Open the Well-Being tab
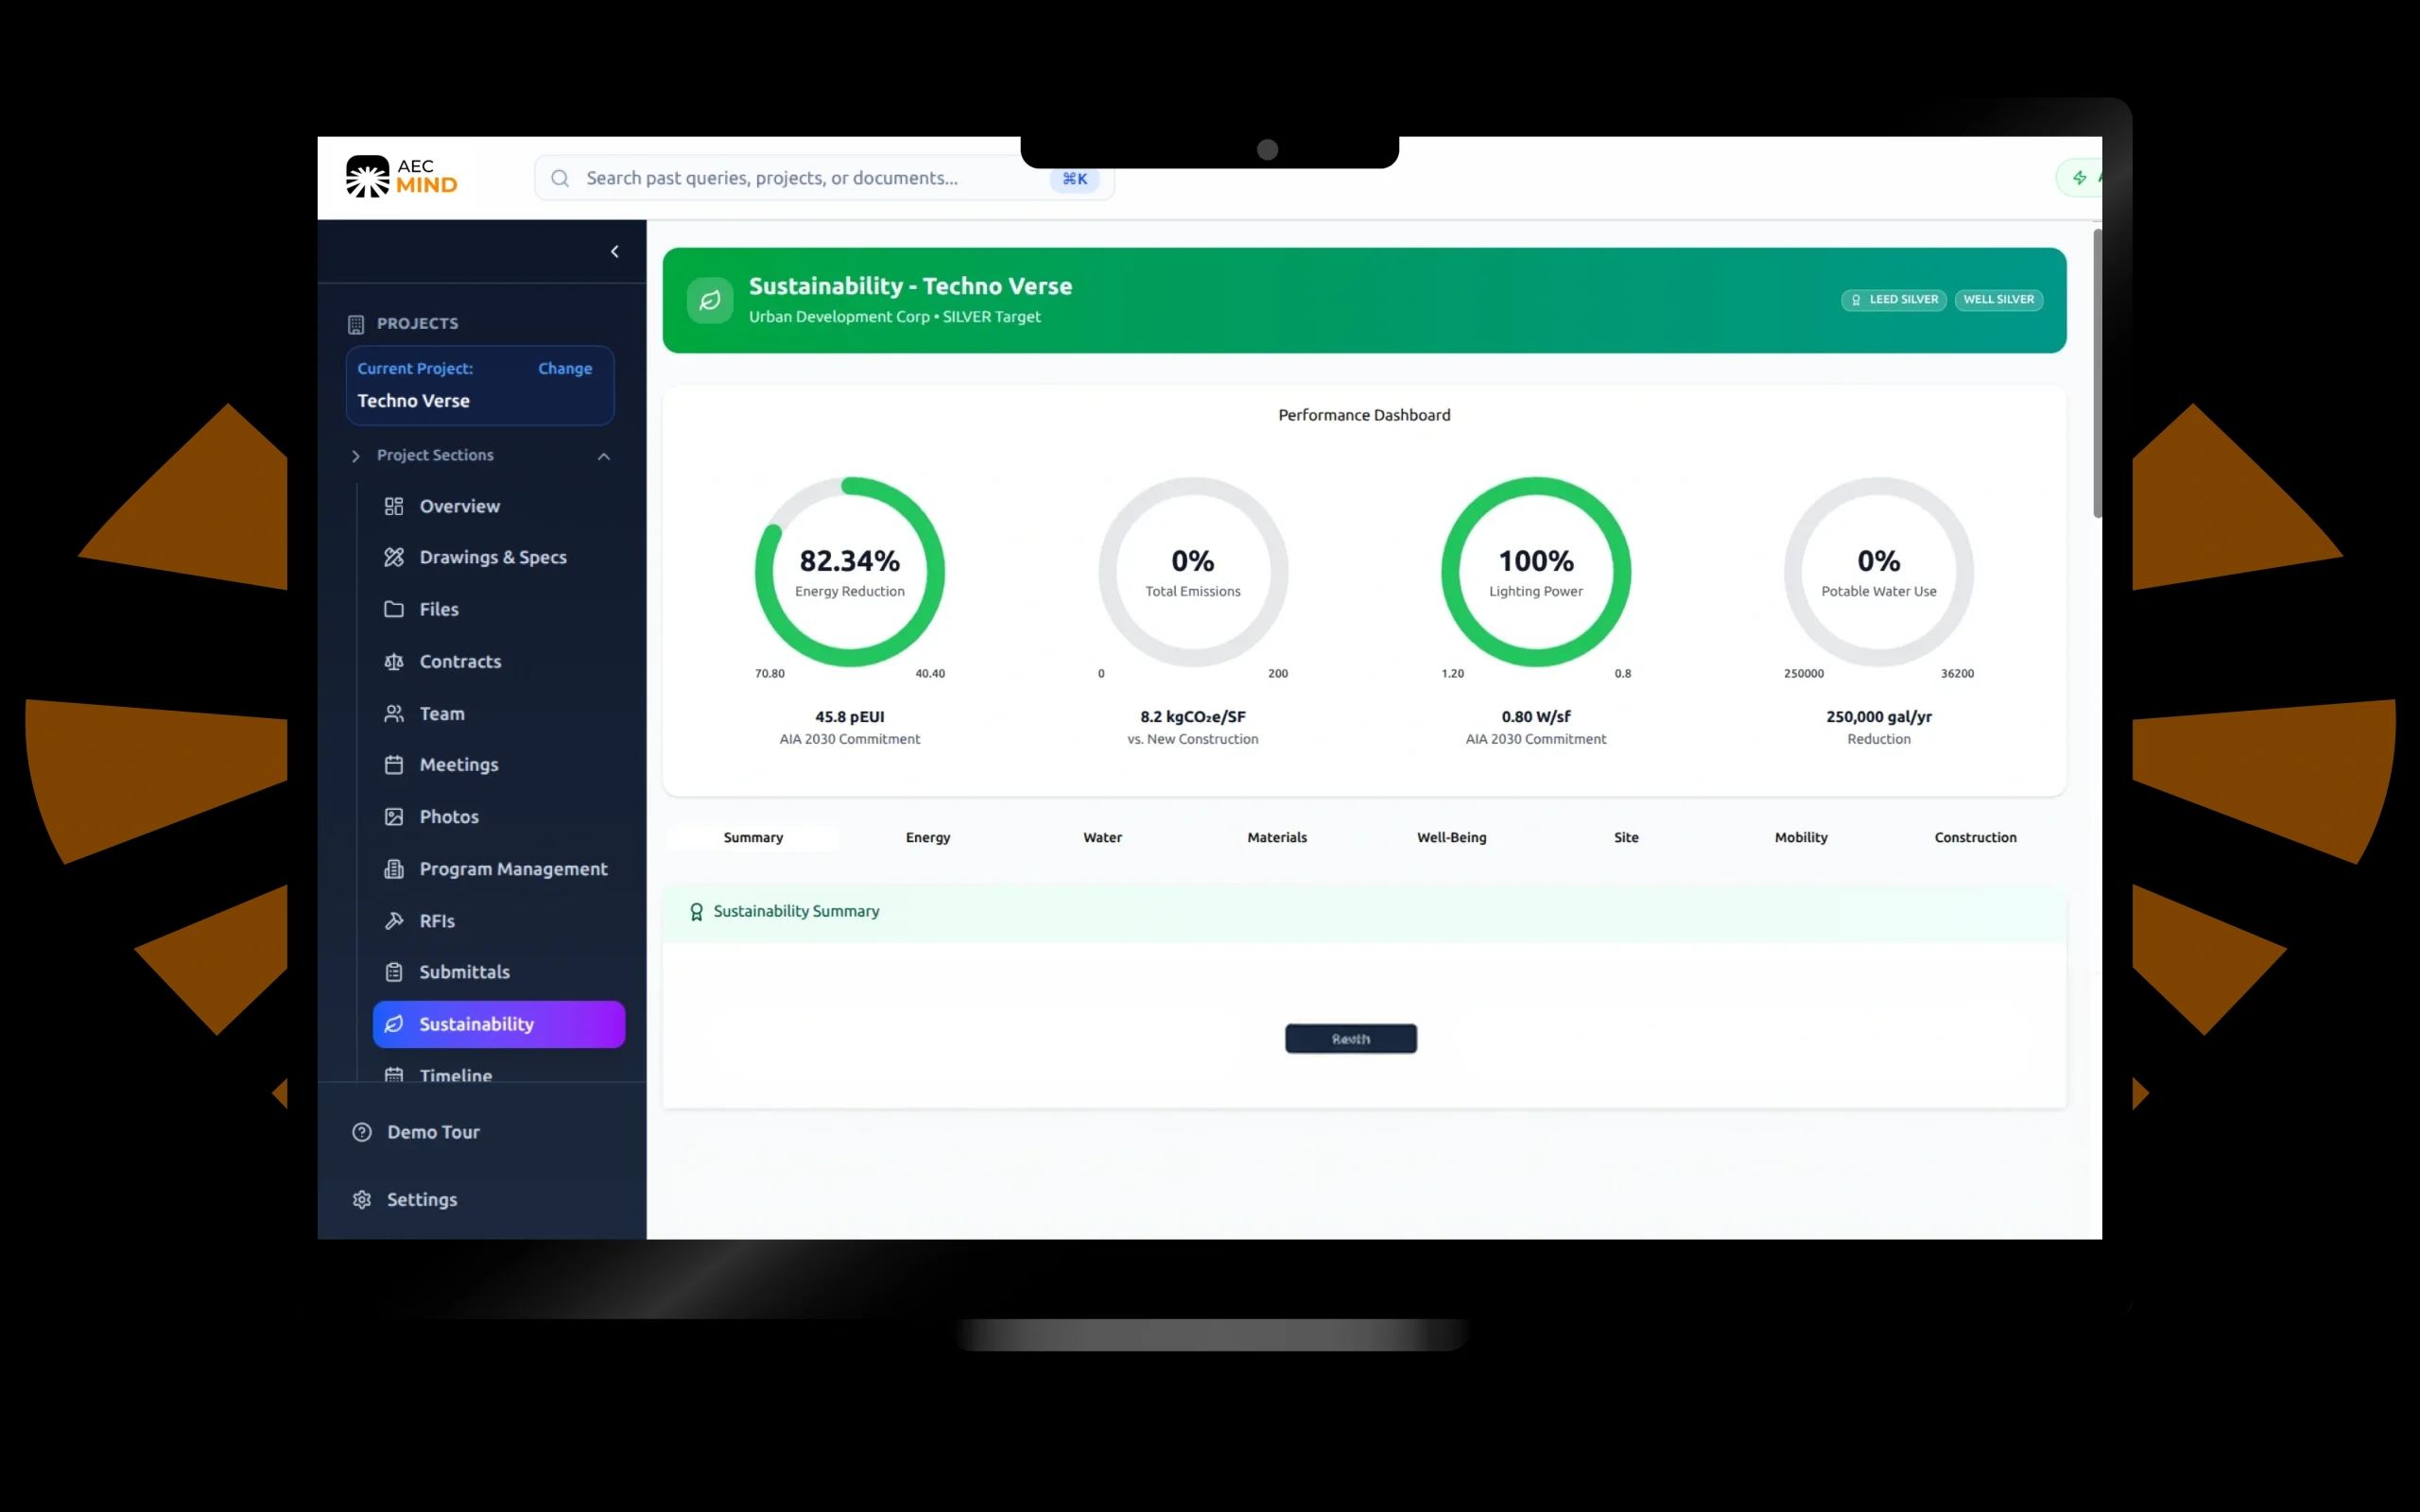The height and width of the screenshot is (1512, 2420). pos(1451,837)
